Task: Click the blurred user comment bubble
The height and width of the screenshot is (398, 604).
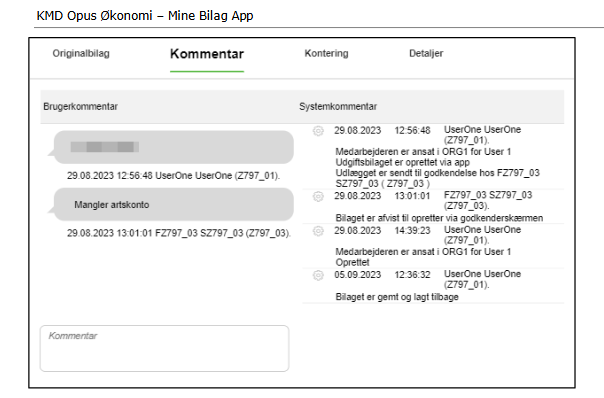Action: [x=173, y=147]
